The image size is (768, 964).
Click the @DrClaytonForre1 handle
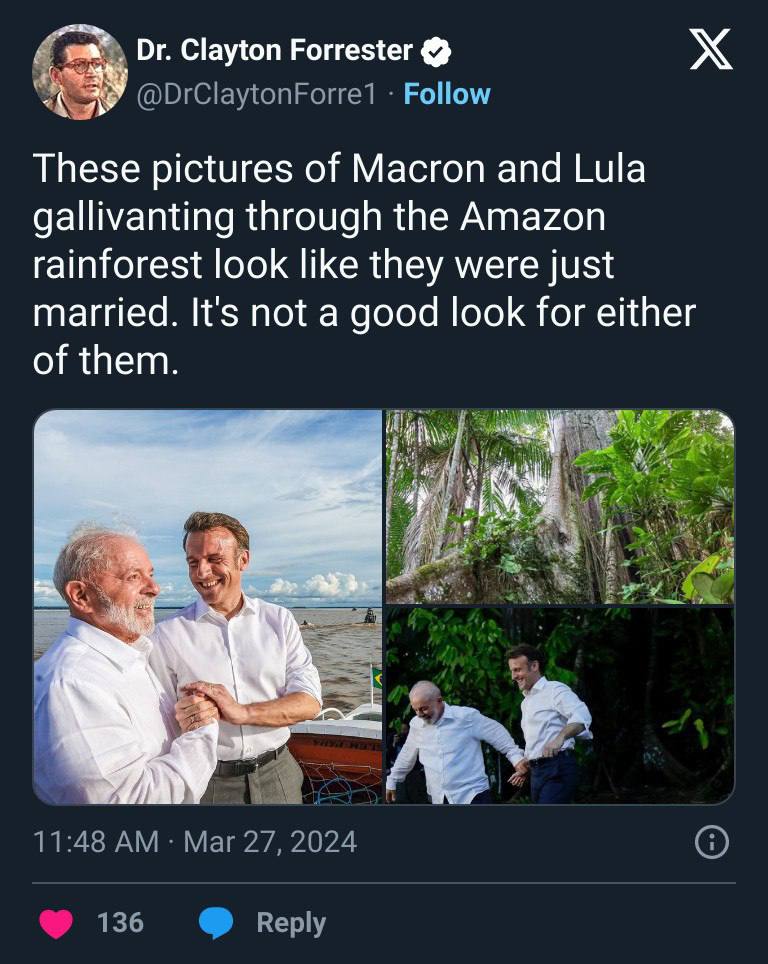(x=256, y=94)
